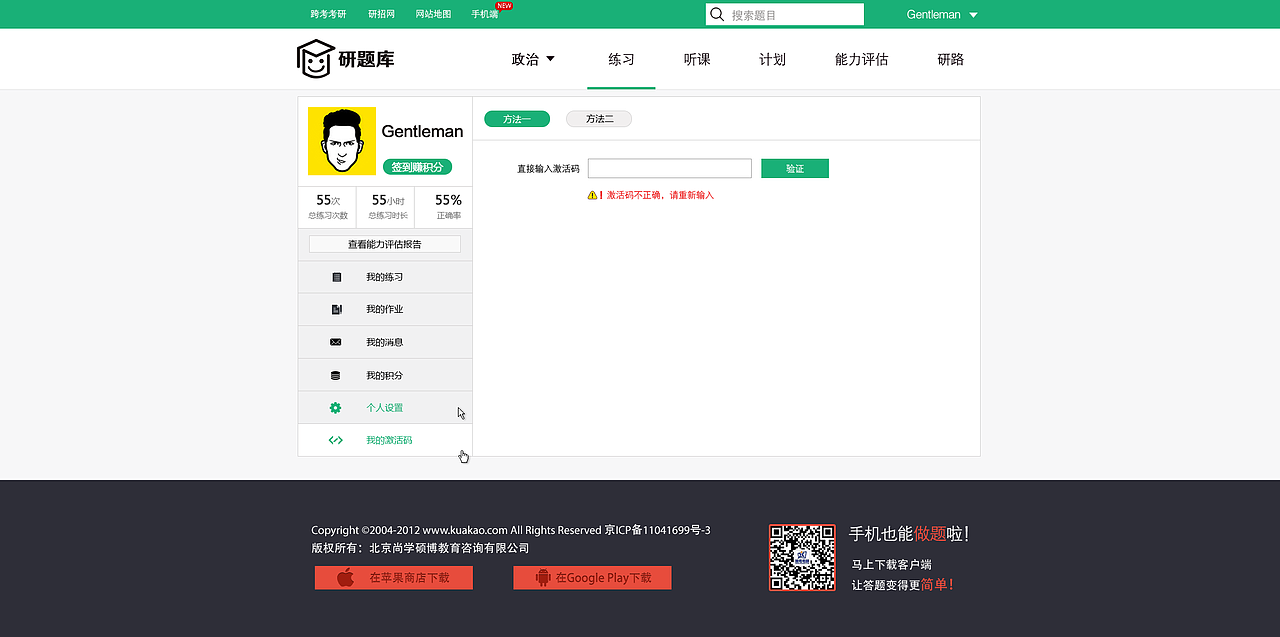Open 我的练习 via its notebook icon
1280x637 pixels.
pyautogui.click(x=337, y=276)
